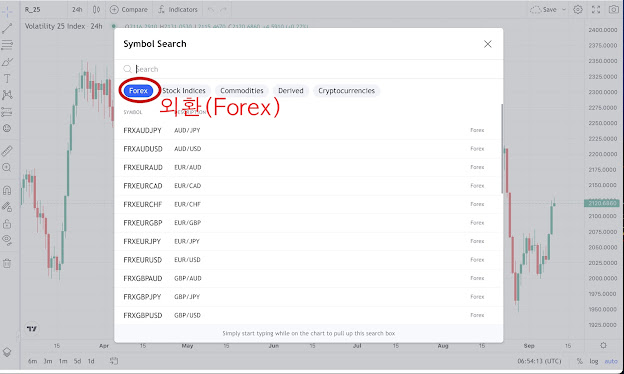The width and height of the screenshot is (624, 374).
Task: Choose the FRXEURAUD symbol row
Action: (307, 168)
